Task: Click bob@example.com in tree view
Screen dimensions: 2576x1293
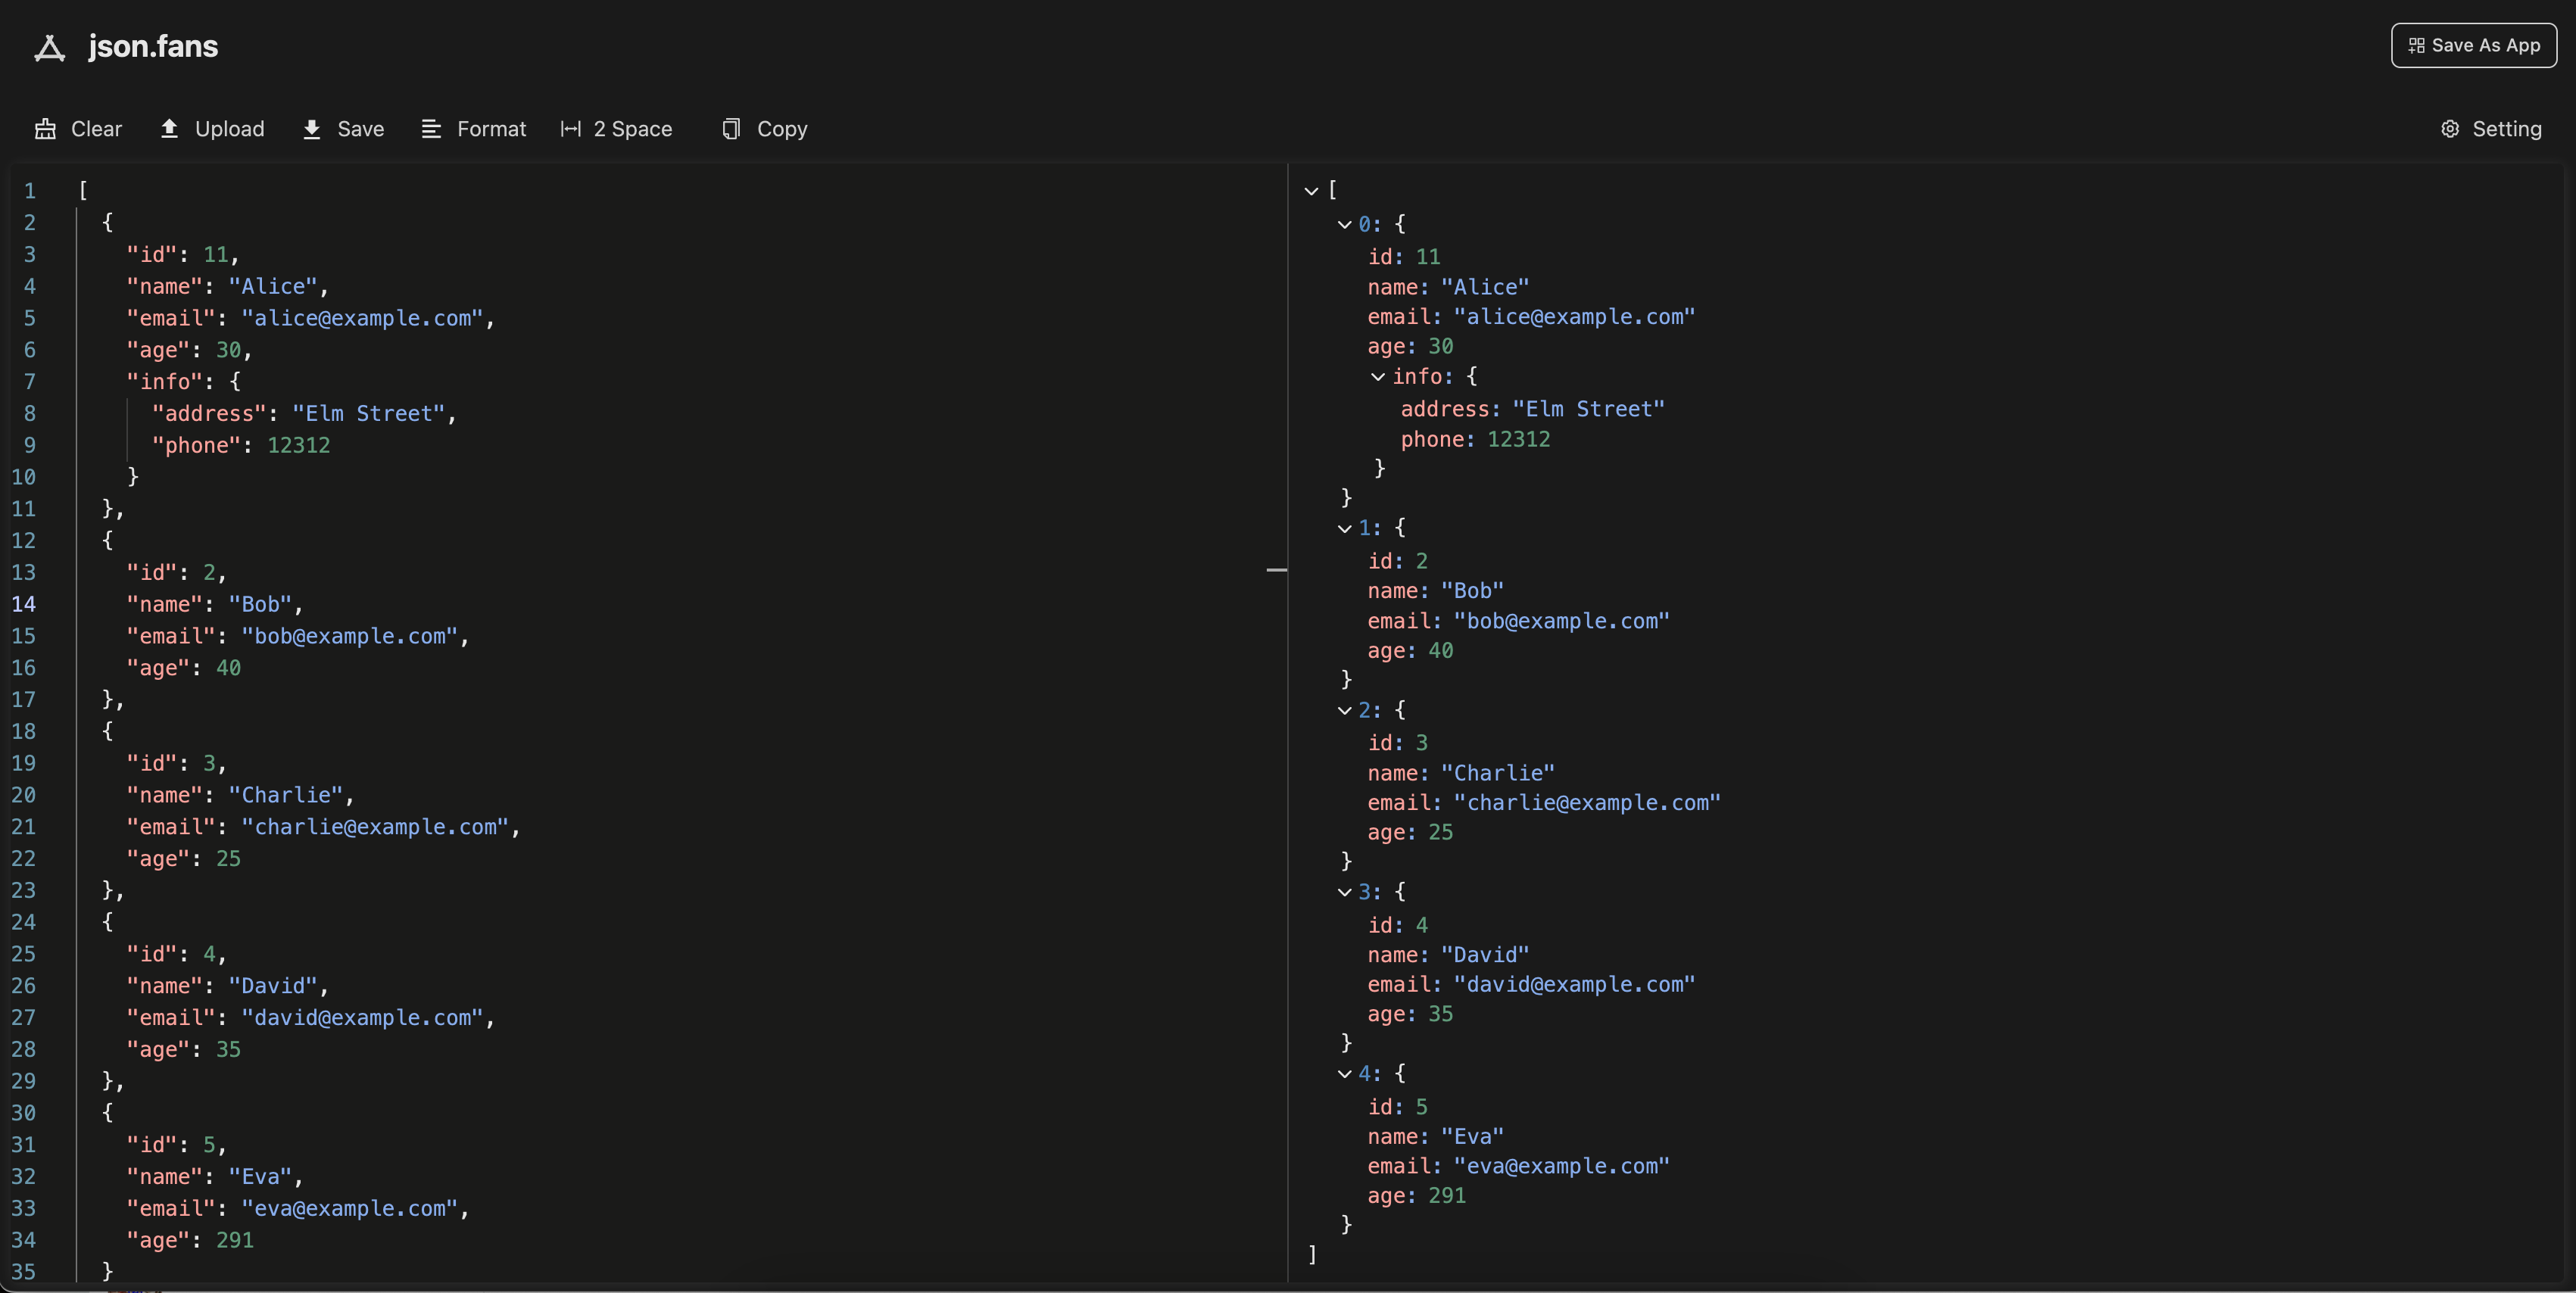Action: (x=1561, y=621)
